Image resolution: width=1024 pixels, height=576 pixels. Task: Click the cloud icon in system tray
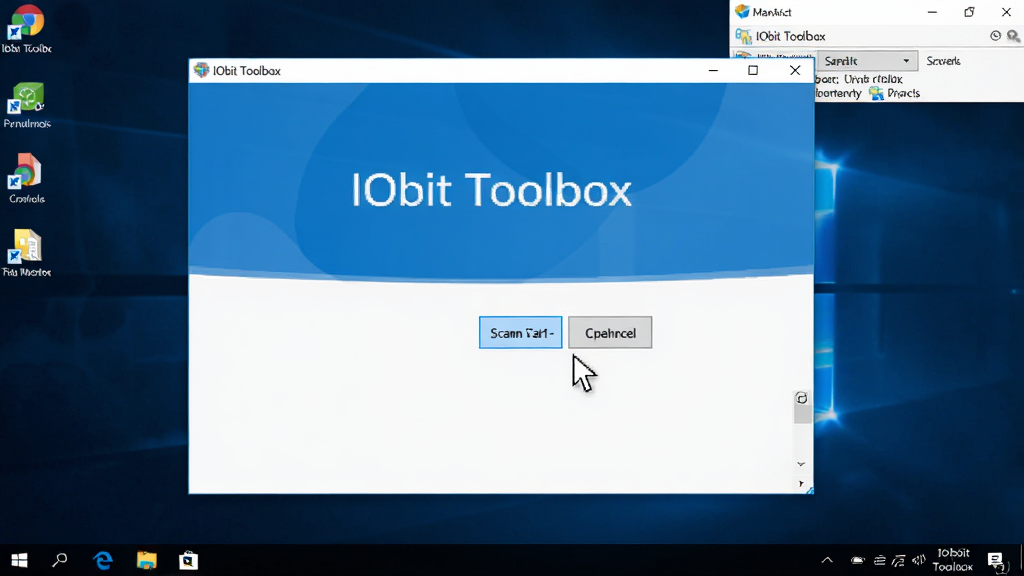(857, 560)
